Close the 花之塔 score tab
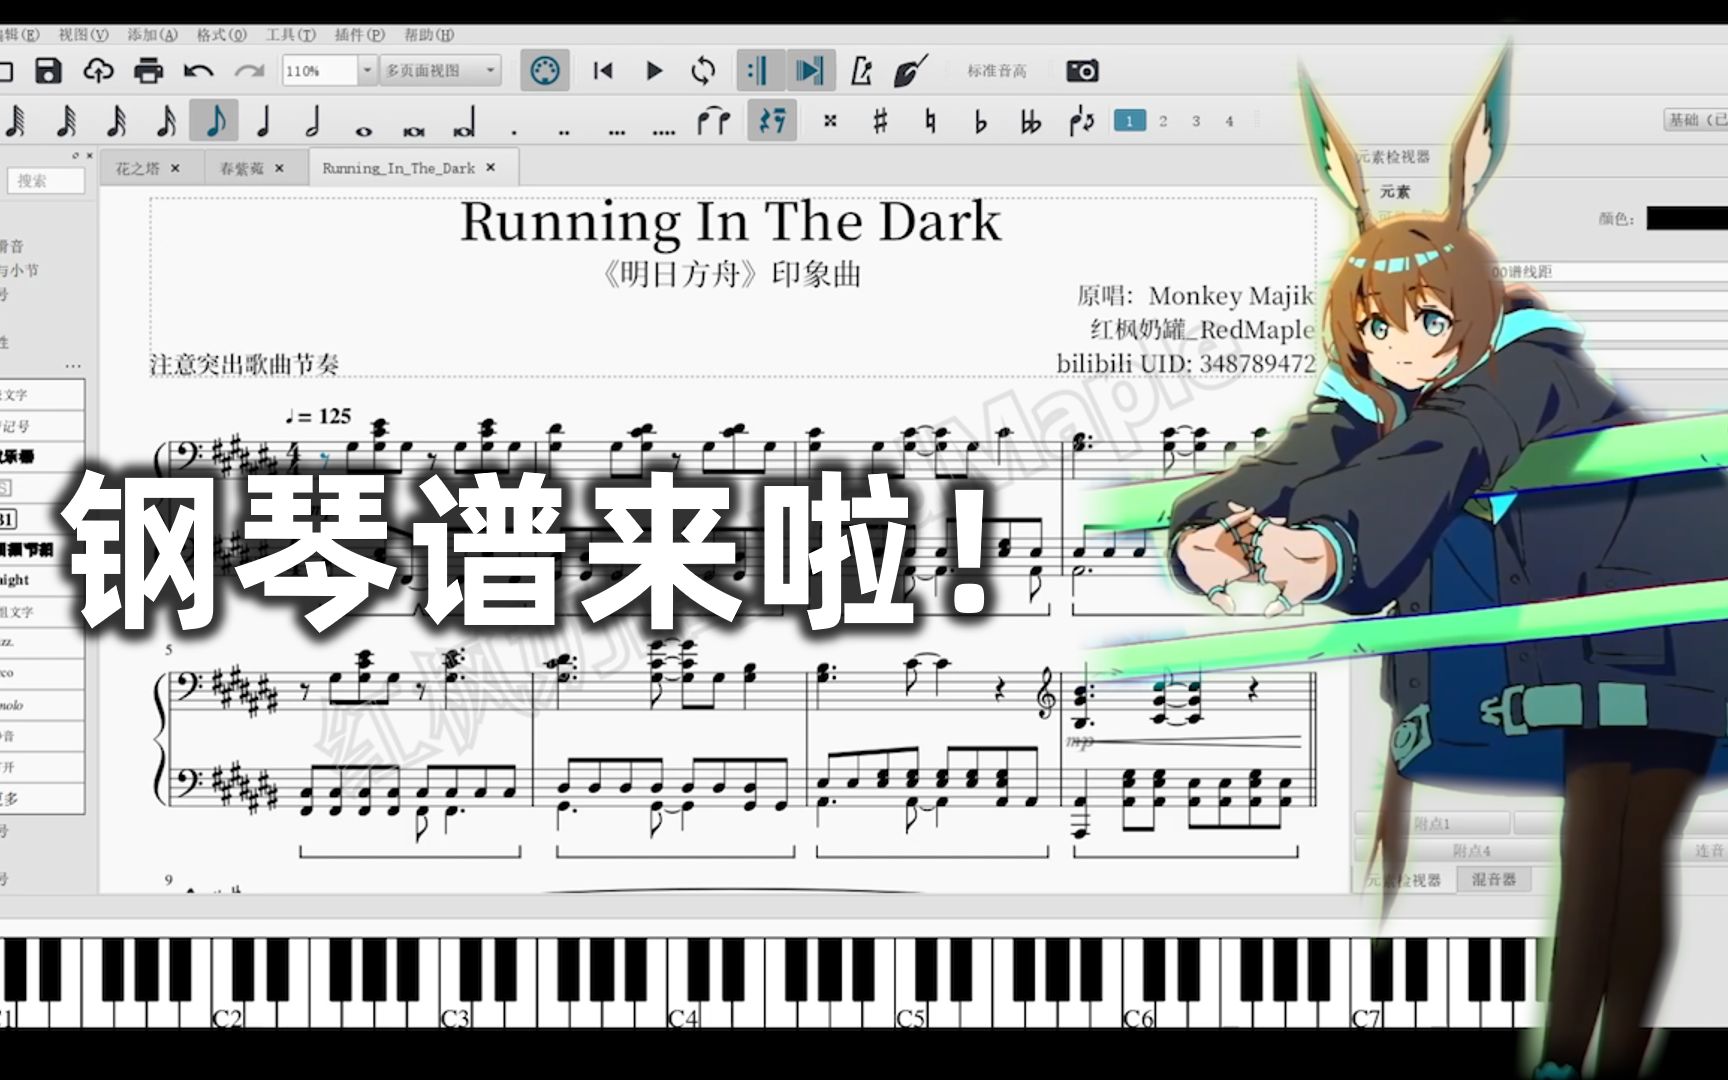The image size is (1728, 1080). click(175, 168)
